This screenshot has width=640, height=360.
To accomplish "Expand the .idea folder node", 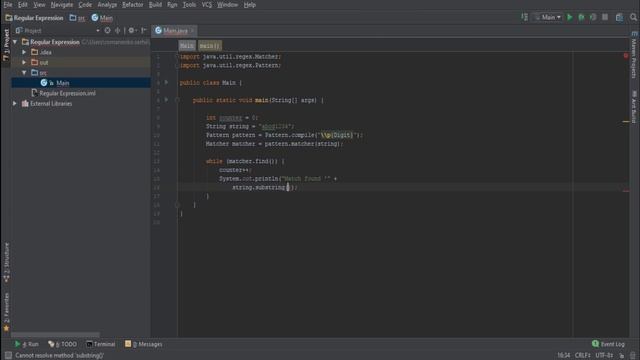I will pos(24,52).
